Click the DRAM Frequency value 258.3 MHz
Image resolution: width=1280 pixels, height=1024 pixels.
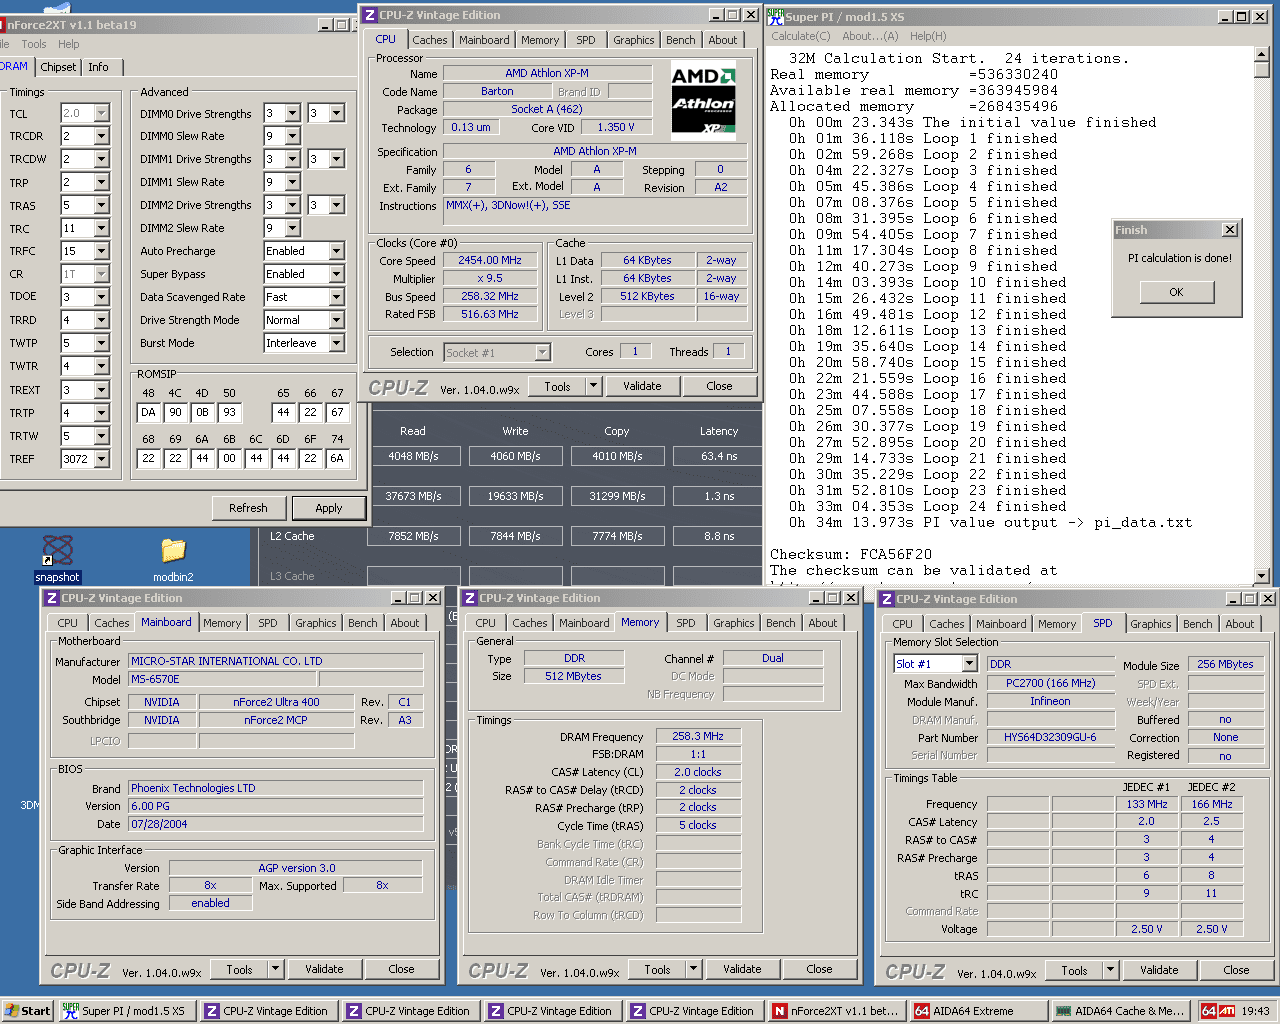coord(698,736)
